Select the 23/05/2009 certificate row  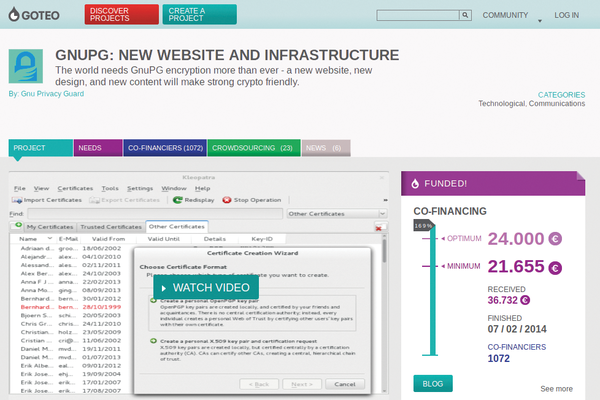tap(71, 332)
